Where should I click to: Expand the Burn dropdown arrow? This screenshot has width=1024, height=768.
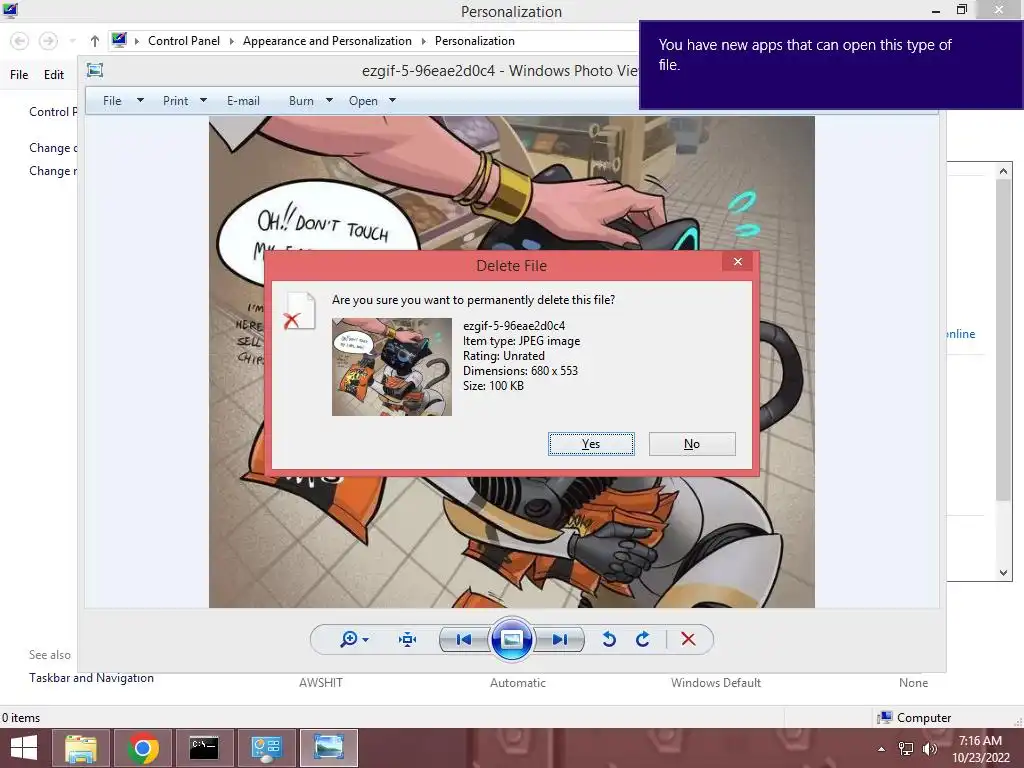click(x=329, y=101)
